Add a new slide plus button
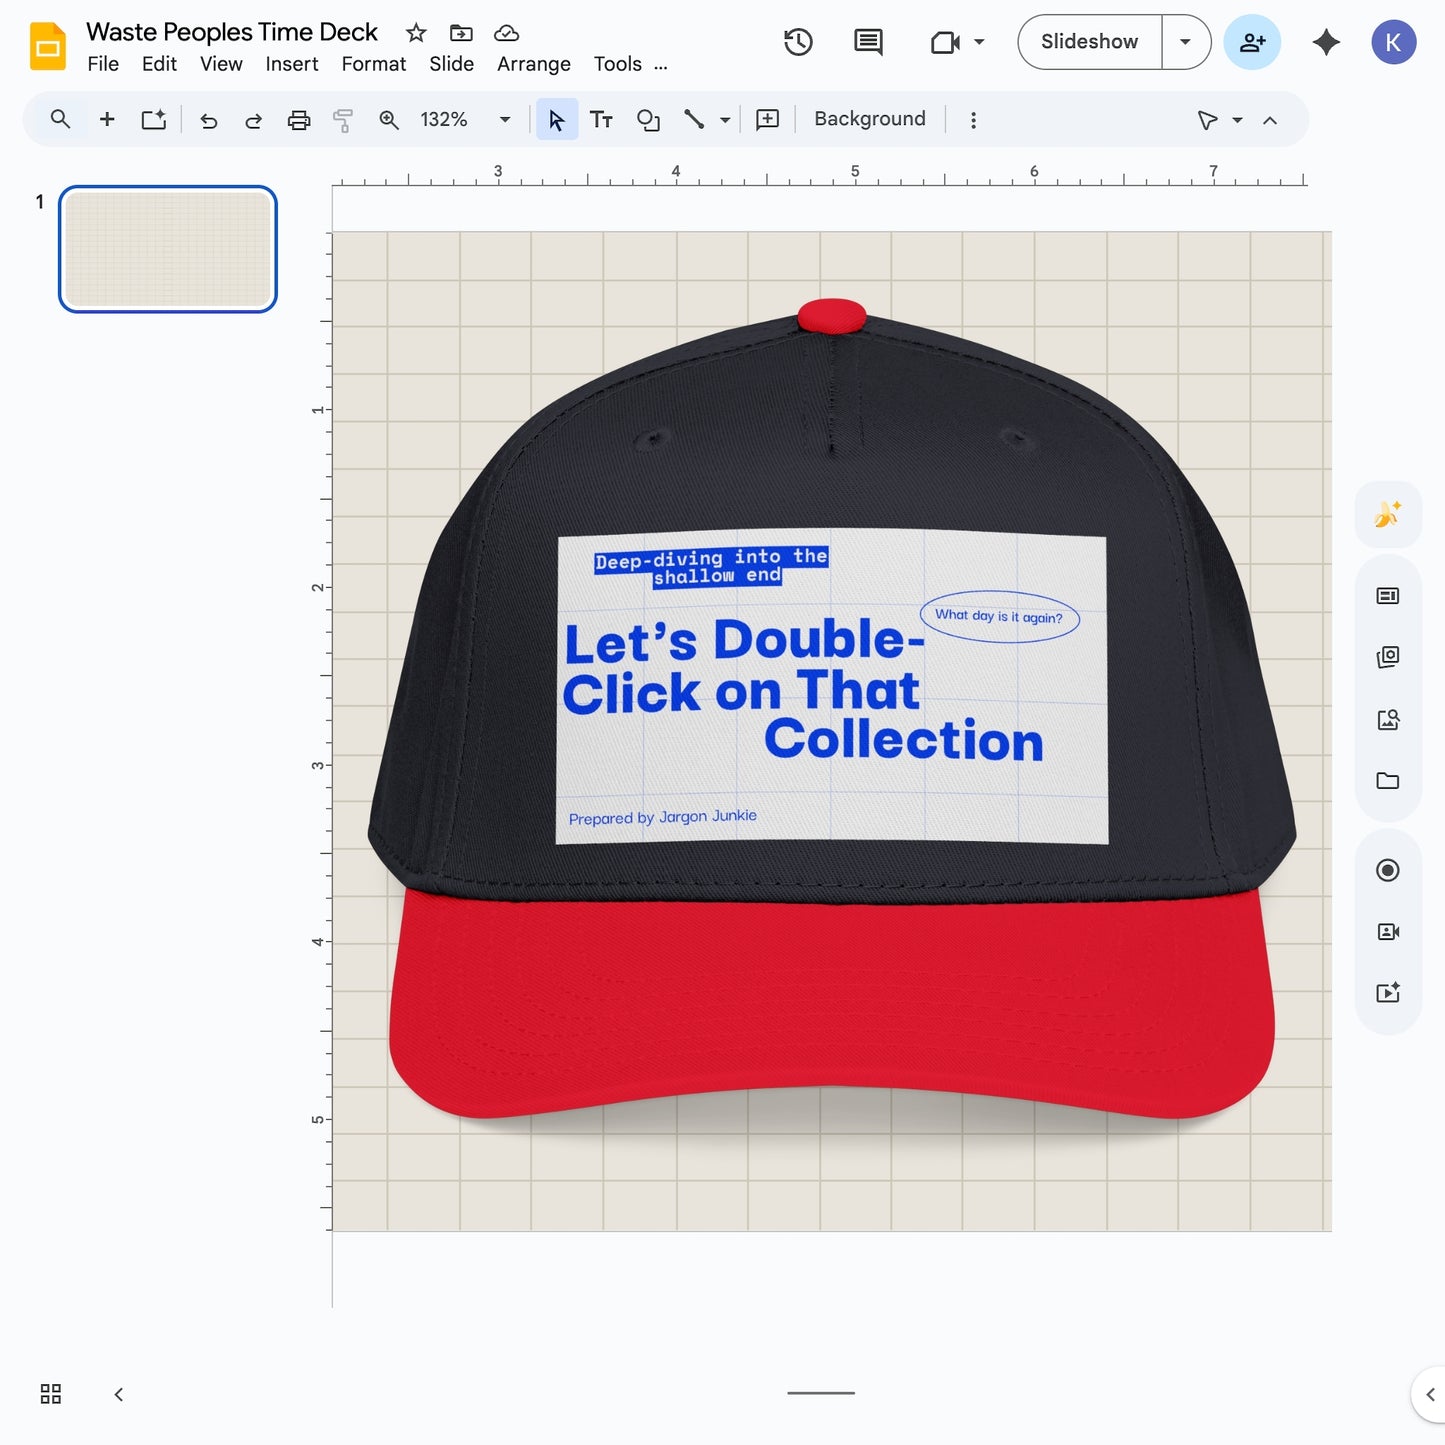The image size is (1445, 1445). coord(107,120)
